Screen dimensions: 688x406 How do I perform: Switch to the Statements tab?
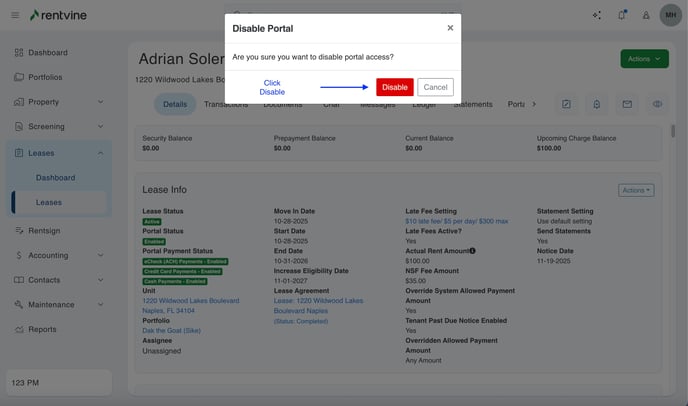(x=472, y=104)
